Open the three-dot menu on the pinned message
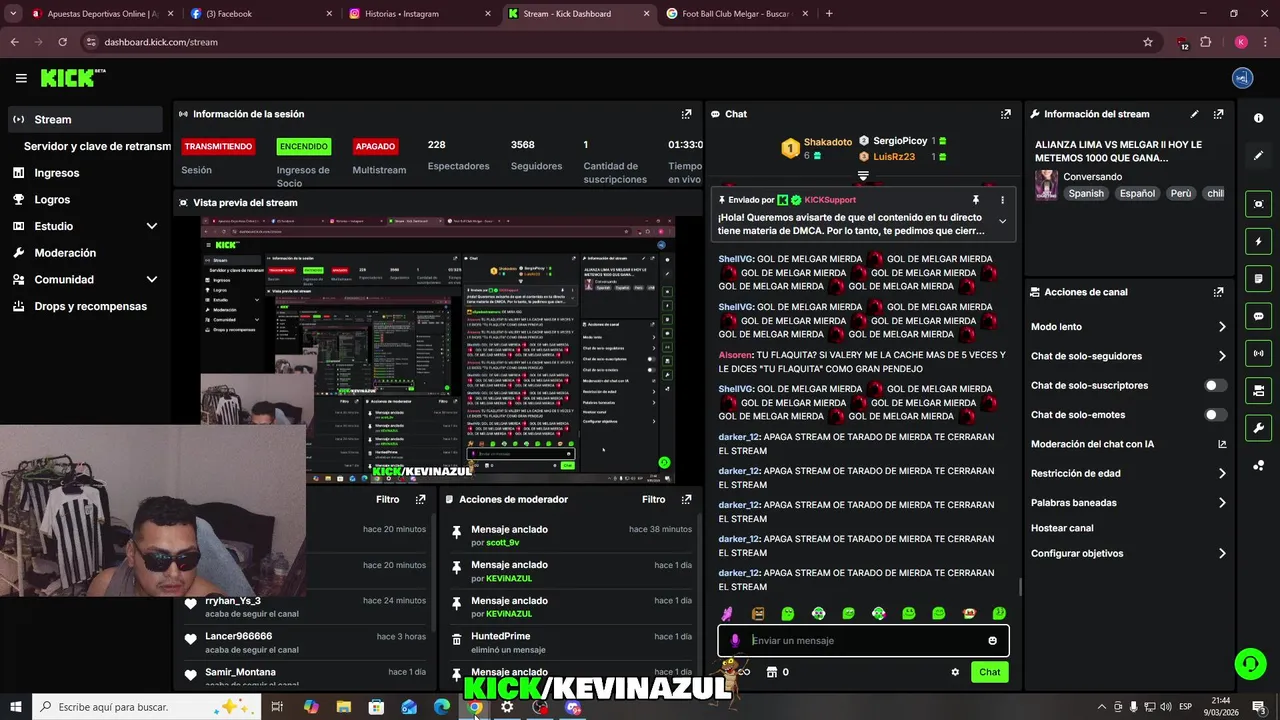The image size is (1280, 720). pyautogui.click(x=1002, y=200)
